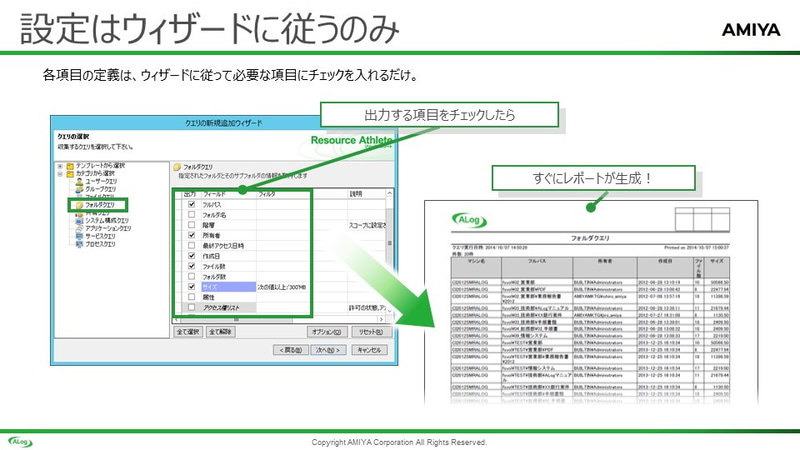
Task: Proceed with the 次へ button
Action: [328, 350]
